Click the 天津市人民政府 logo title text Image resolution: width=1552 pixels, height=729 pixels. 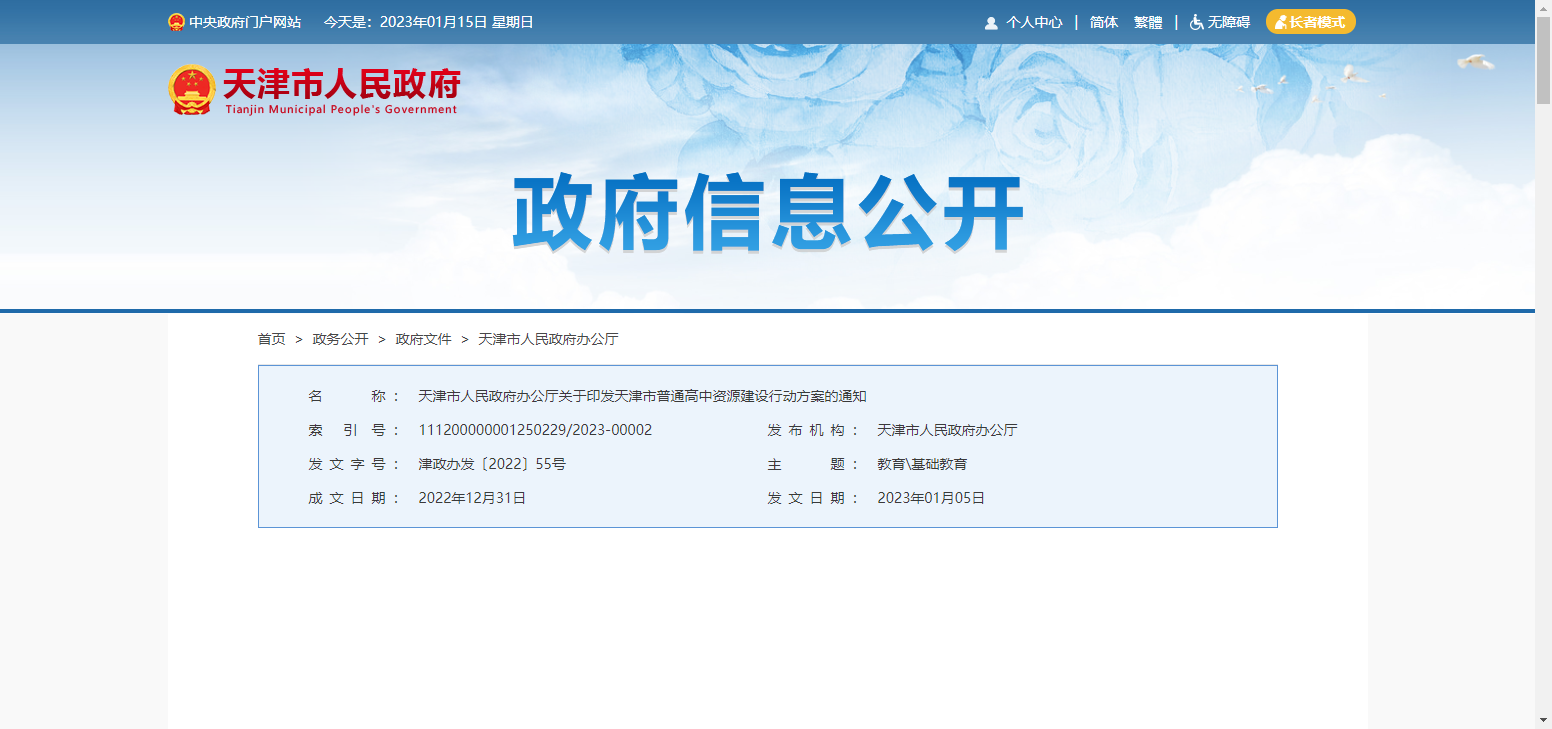[x=341, y=84]
